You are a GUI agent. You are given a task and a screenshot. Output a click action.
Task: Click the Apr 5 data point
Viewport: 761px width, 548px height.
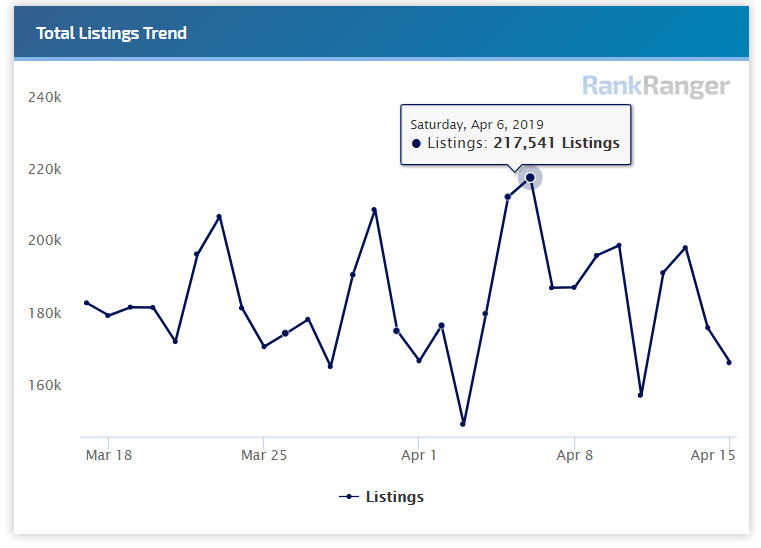pos(508,197)
